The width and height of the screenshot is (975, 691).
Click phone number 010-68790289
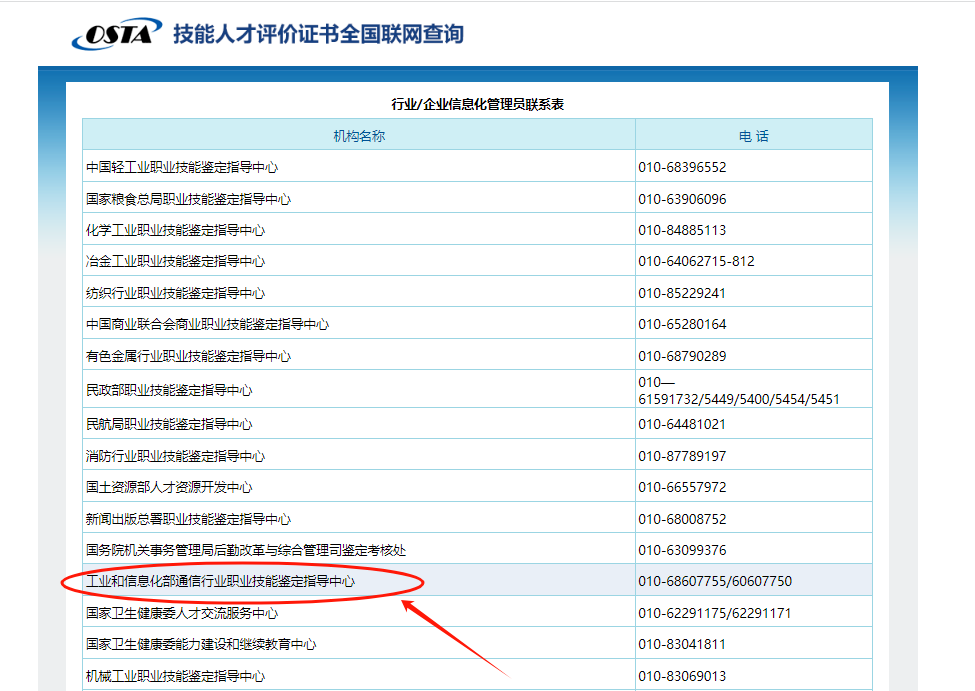click(x=682, y=356)
